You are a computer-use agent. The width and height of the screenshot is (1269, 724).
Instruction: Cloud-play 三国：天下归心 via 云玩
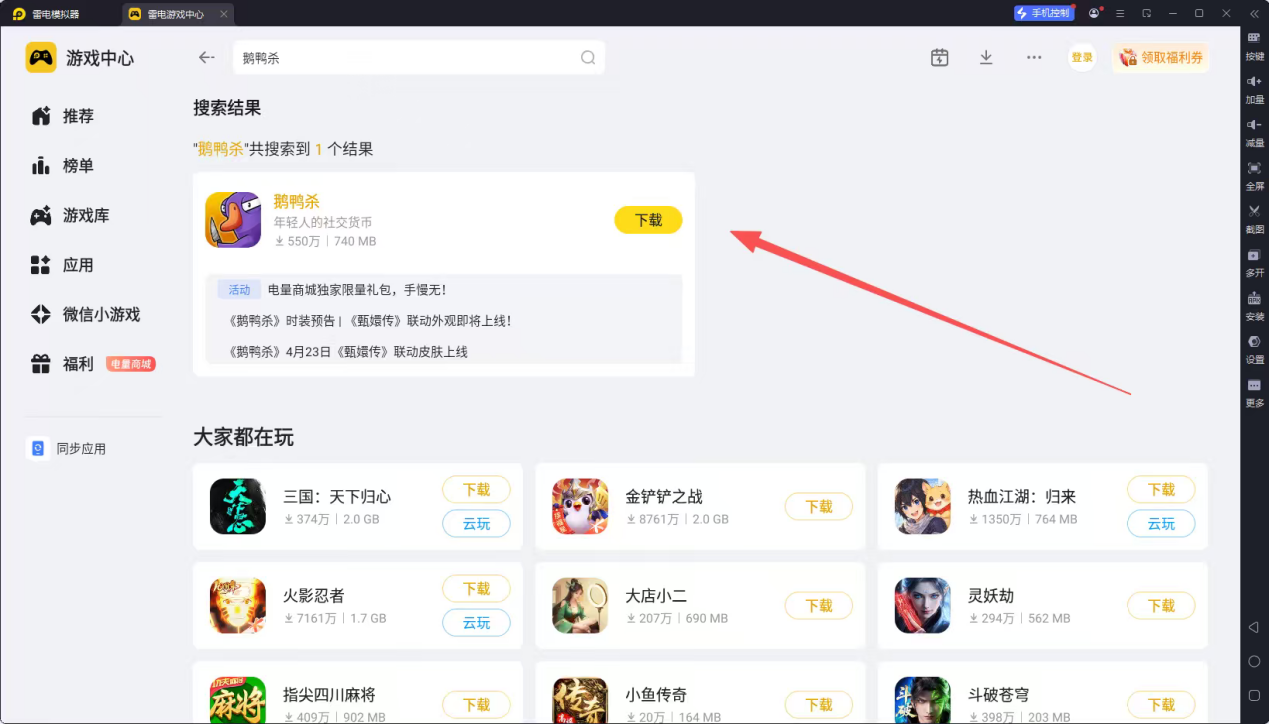pyautogui.click(x=476, y=524)
